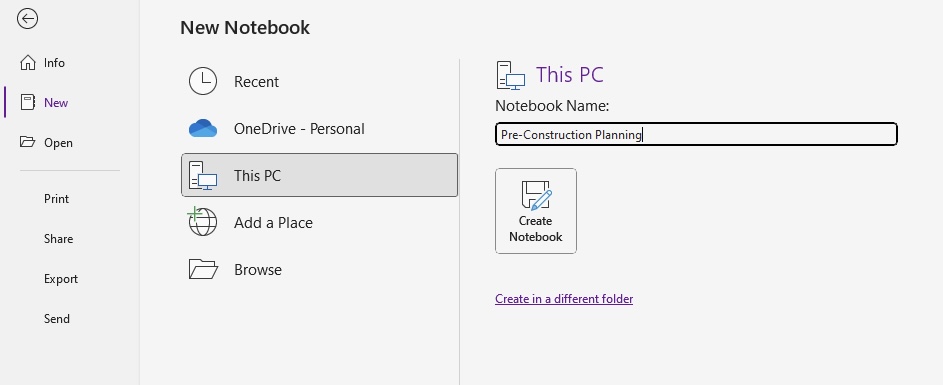Click the Create Notebook button
The width and height of the screenshot is (943, 385).
[x=536, y=211]
